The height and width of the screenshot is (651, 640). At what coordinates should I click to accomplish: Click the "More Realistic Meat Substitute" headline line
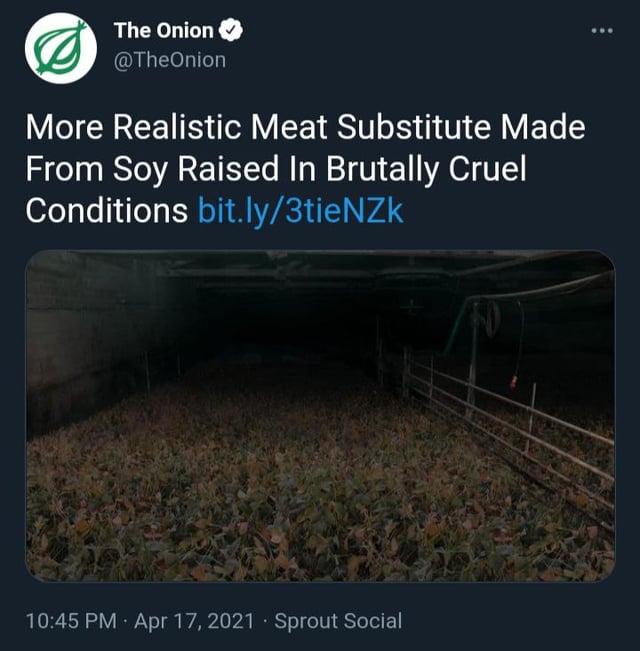click(x=305, y=129)
